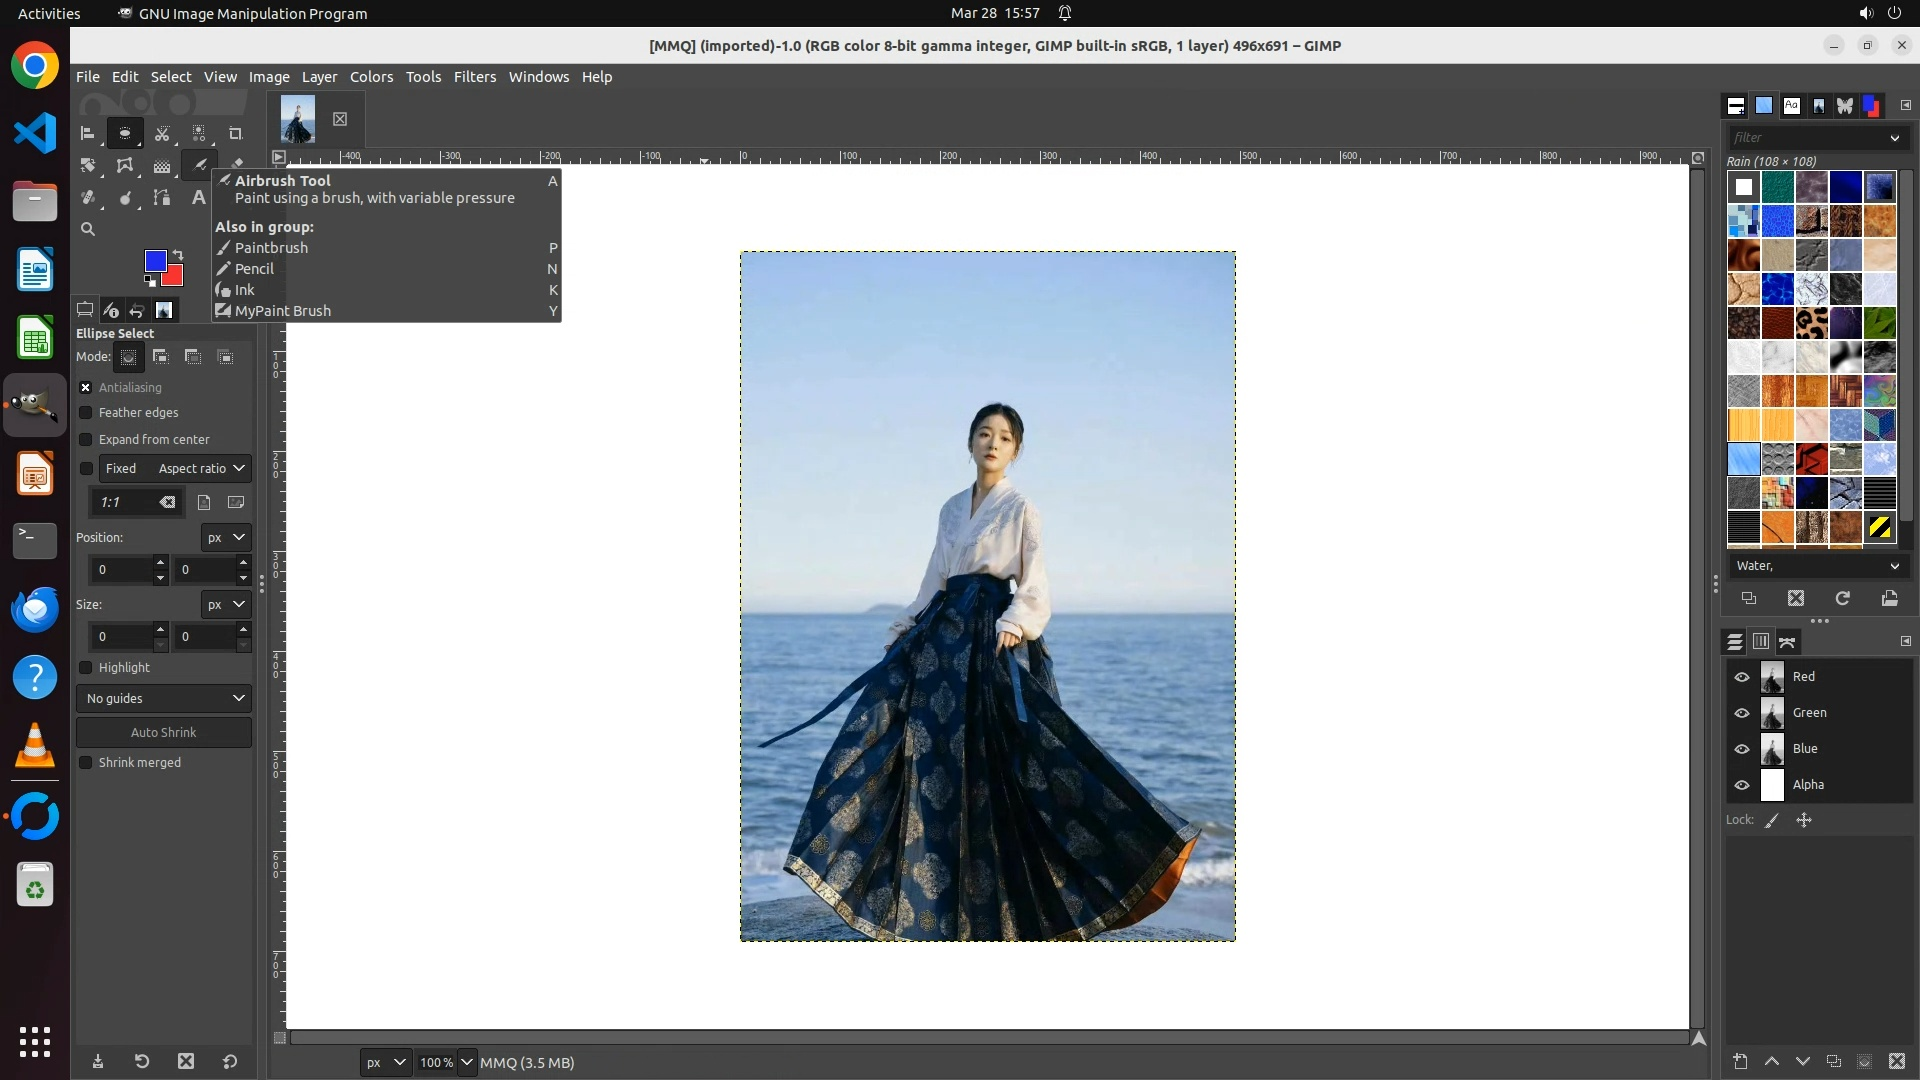1920x1080 pixels.
Task: Choose Pencil from tool group popup
Action: click(x=254, y=269)
